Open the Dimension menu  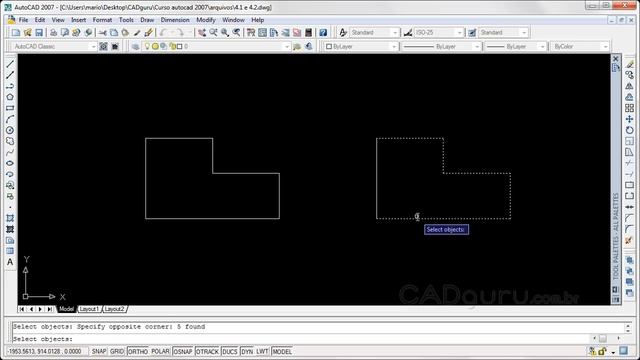[x=175, y=20]
